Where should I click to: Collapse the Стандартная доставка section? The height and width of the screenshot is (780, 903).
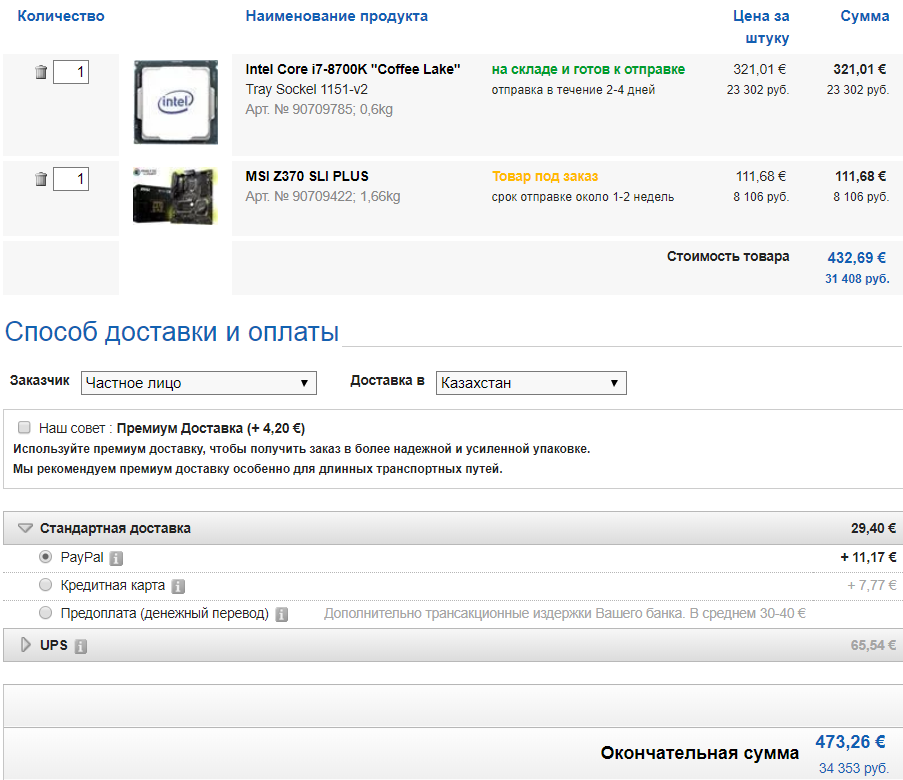pyautogui.click(x=25, y=528)
